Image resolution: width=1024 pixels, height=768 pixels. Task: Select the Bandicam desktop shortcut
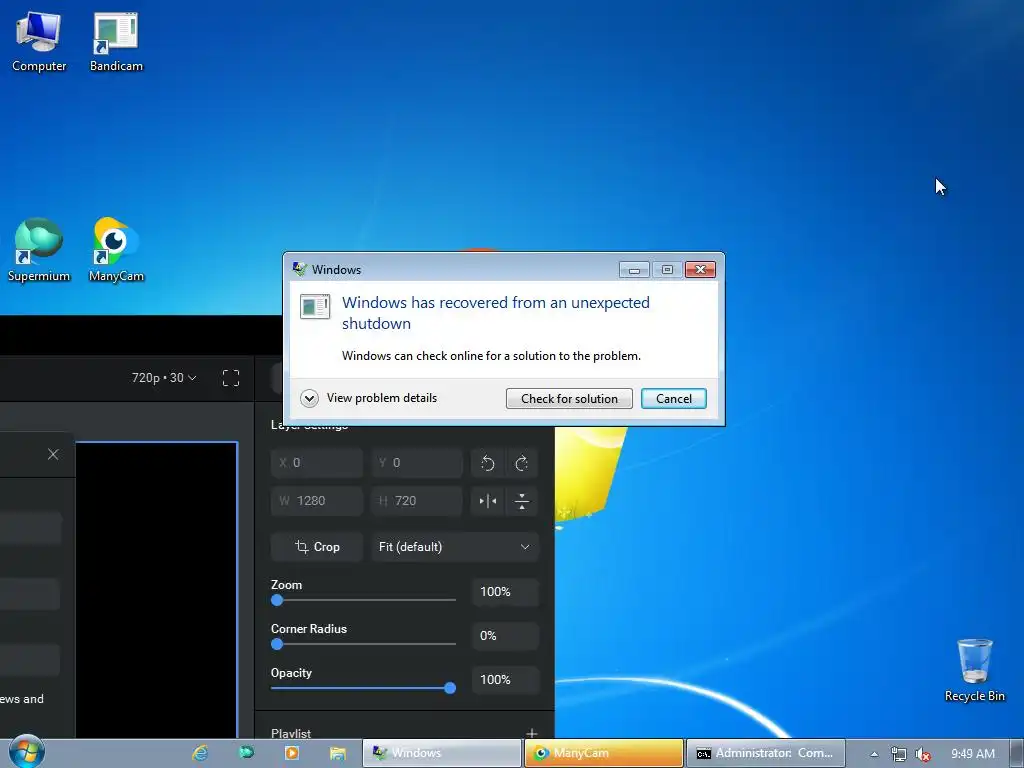116,42
